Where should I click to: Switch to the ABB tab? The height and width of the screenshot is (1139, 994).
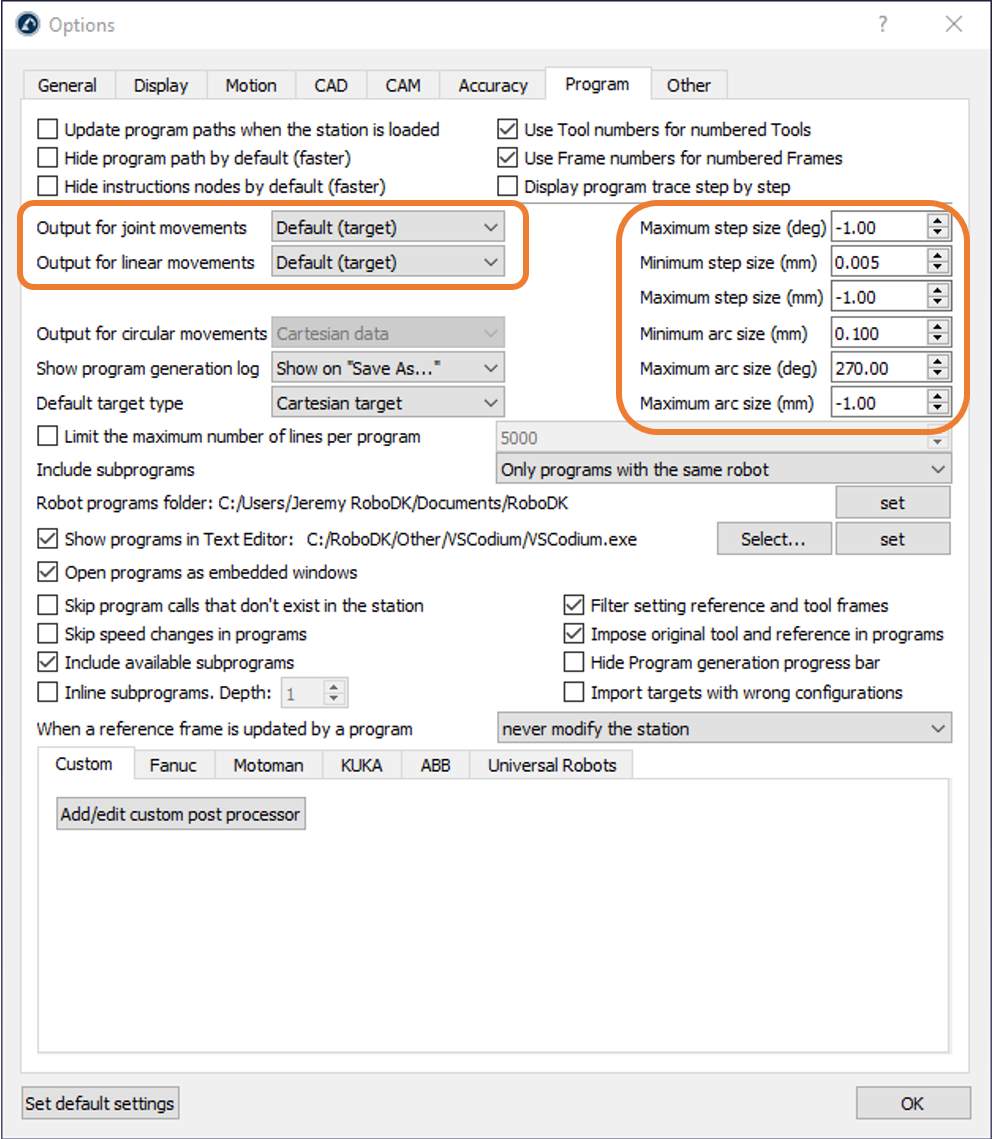coord(435,765)
